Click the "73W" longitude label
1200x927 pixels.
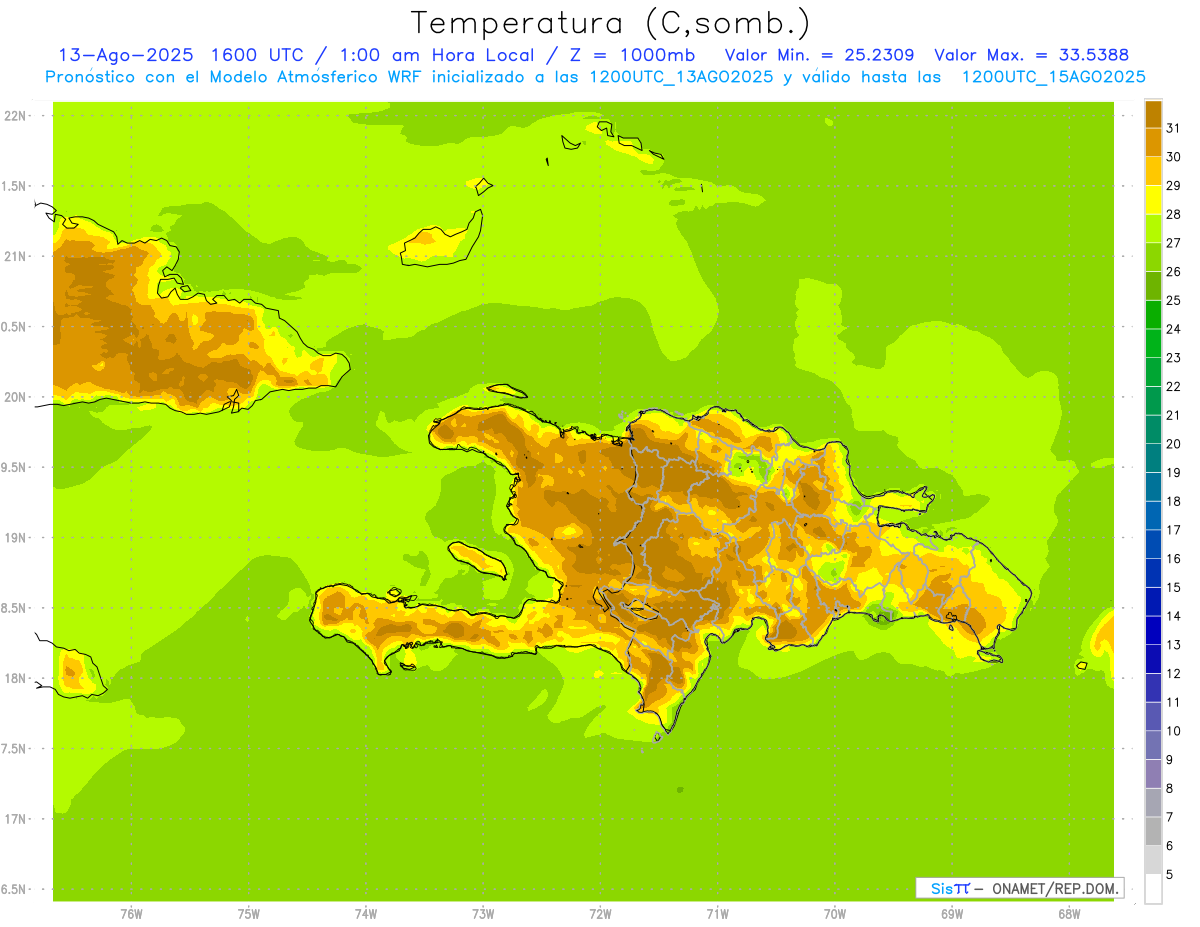click(483, 914)
